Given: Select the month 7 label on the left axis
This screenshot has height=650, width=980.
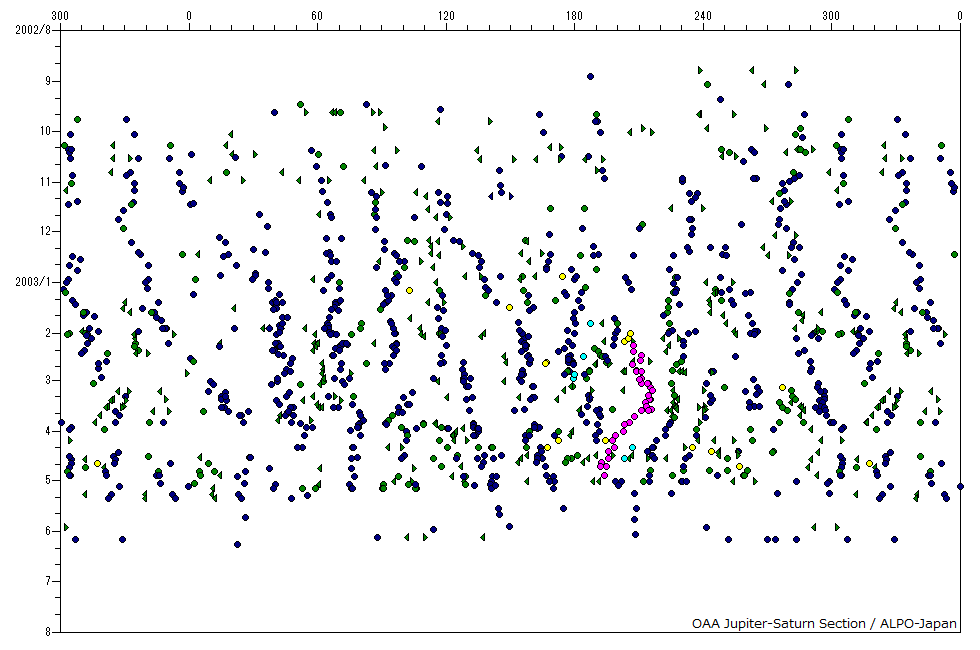Looking at the screenshot, I should coord(48,581).
